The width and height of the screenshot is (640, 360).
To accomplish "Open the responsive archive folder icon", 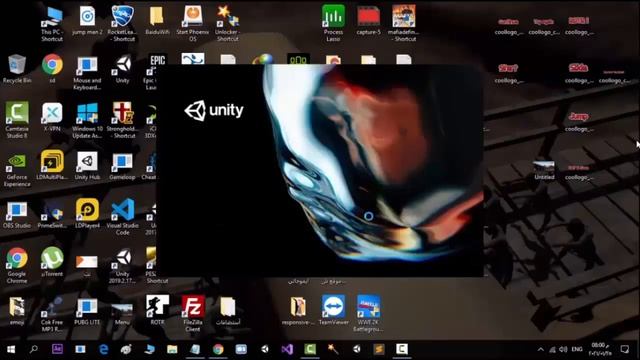I will tap(298, 311).
